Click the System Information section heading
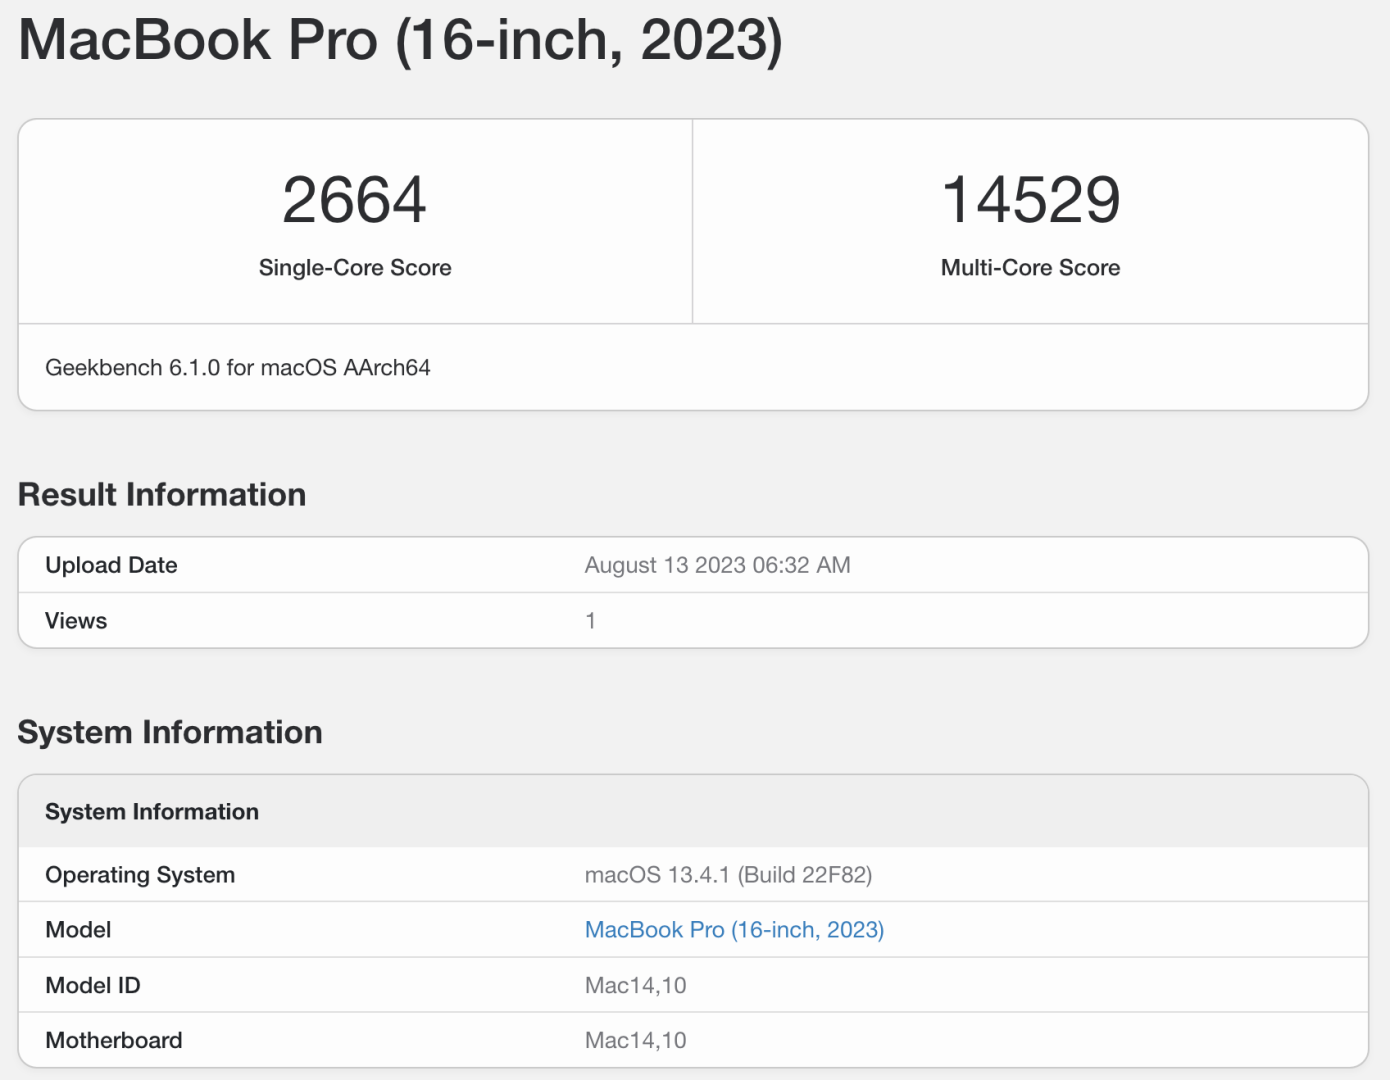The width and height of the screenshot is (1390, 1080). [x=169, y=732]
